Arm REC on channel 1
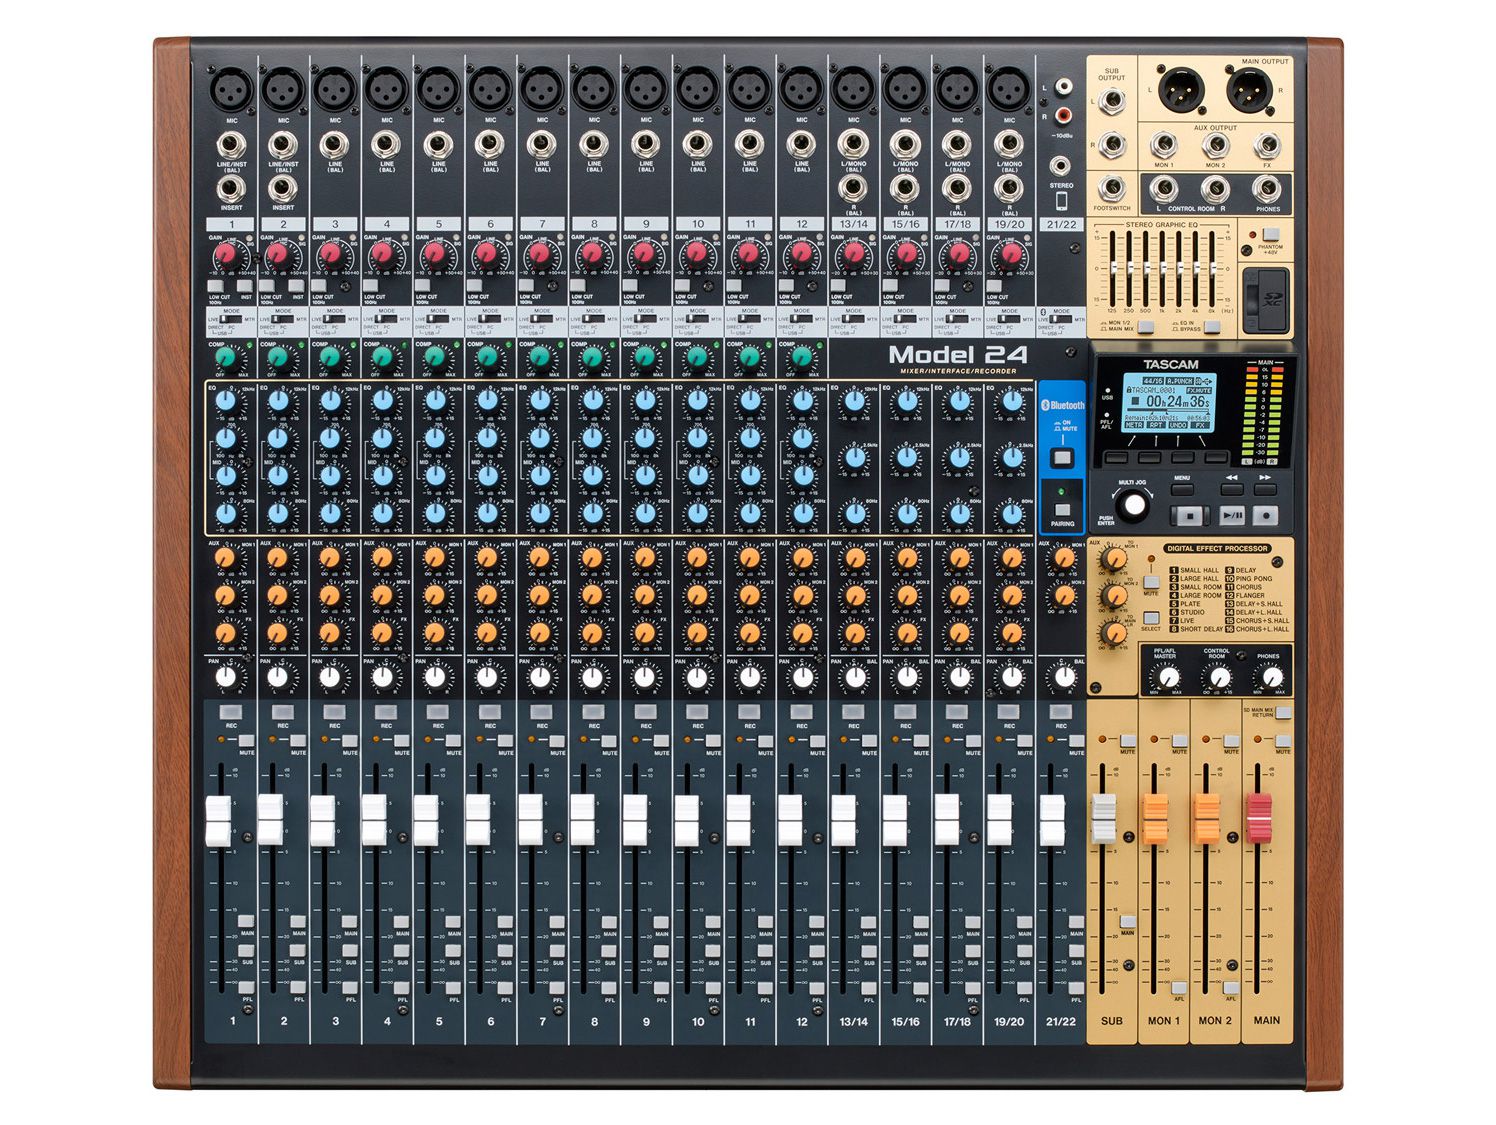Image resolution: width=1496 pixels, height=1125 pixels. [x=231, y=711]
